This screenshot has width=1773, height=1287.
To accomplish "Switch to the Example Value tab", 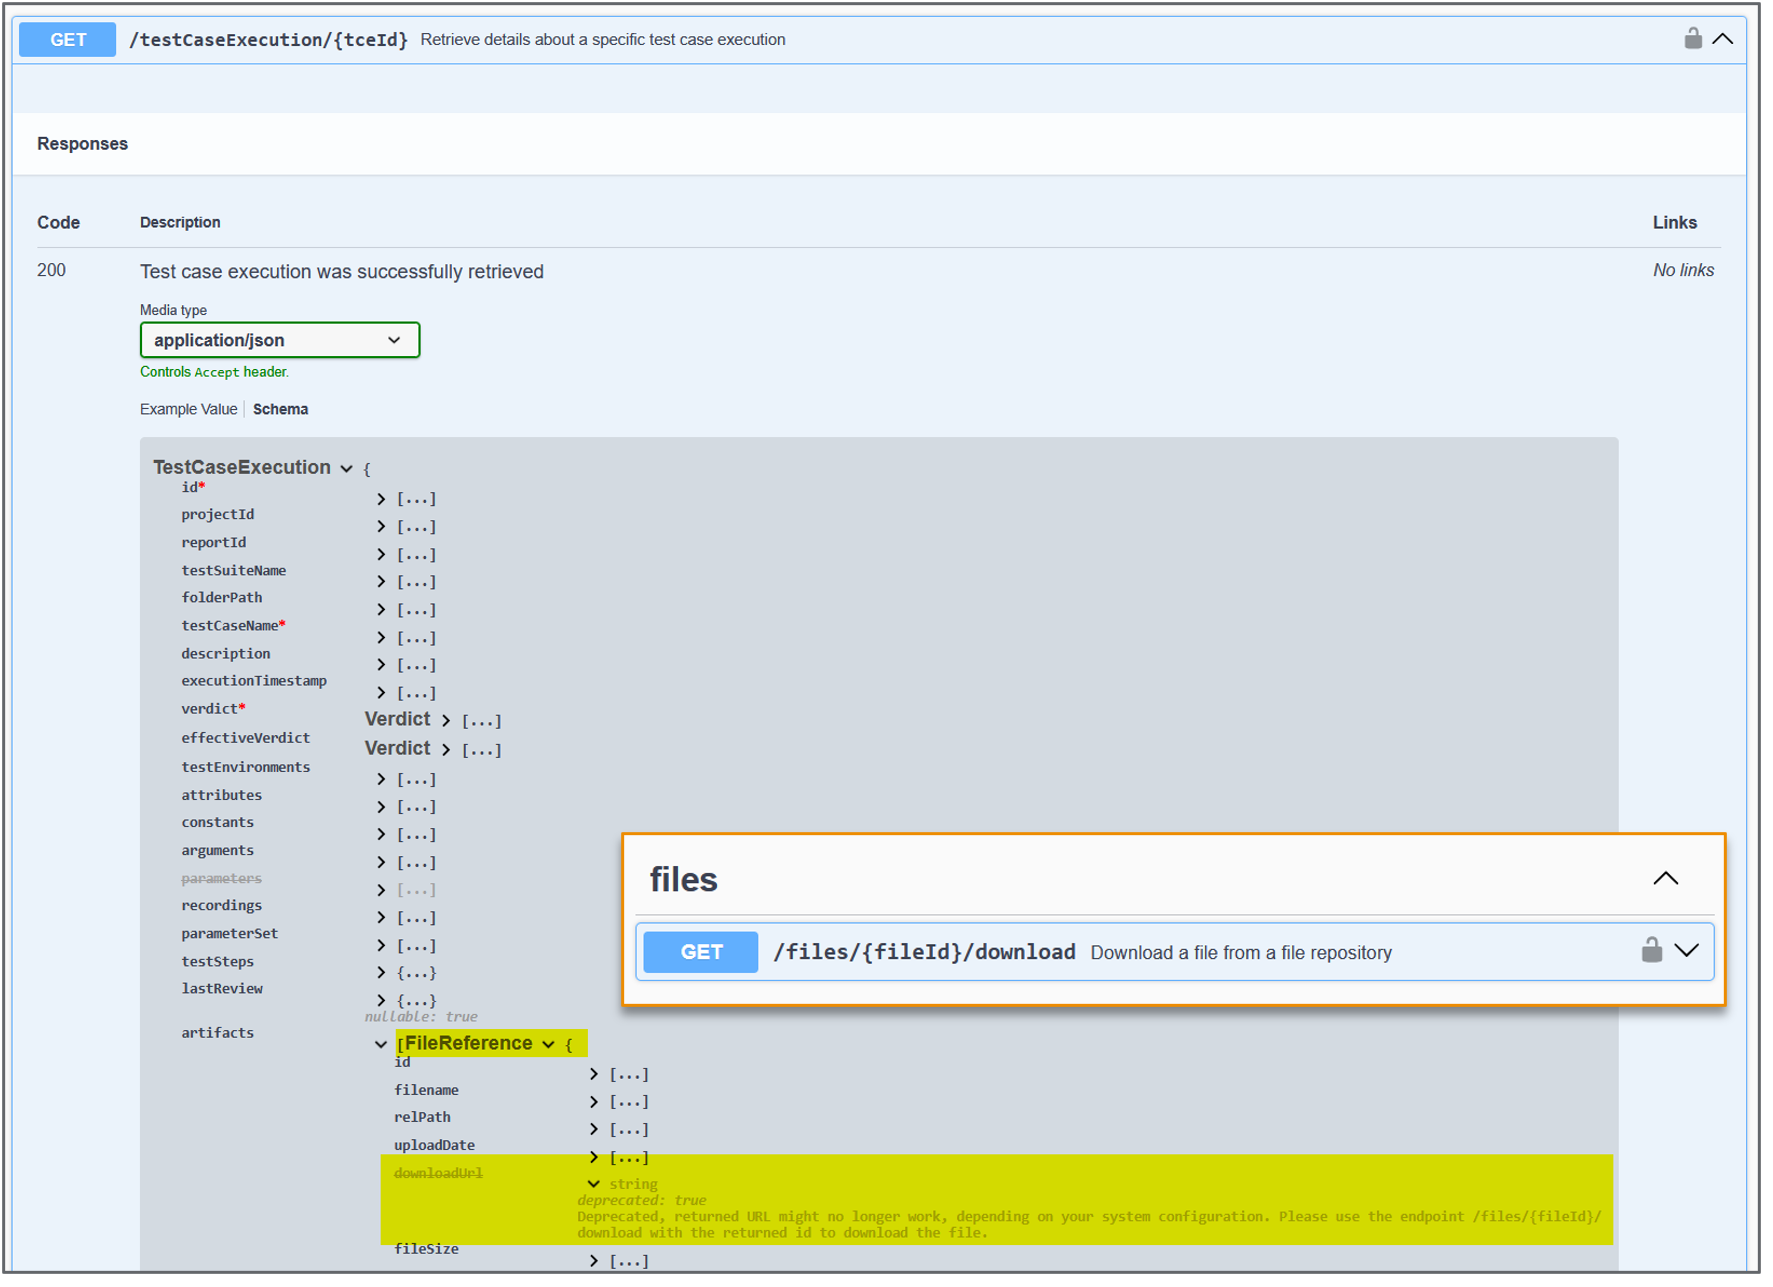I will point(188,409).
